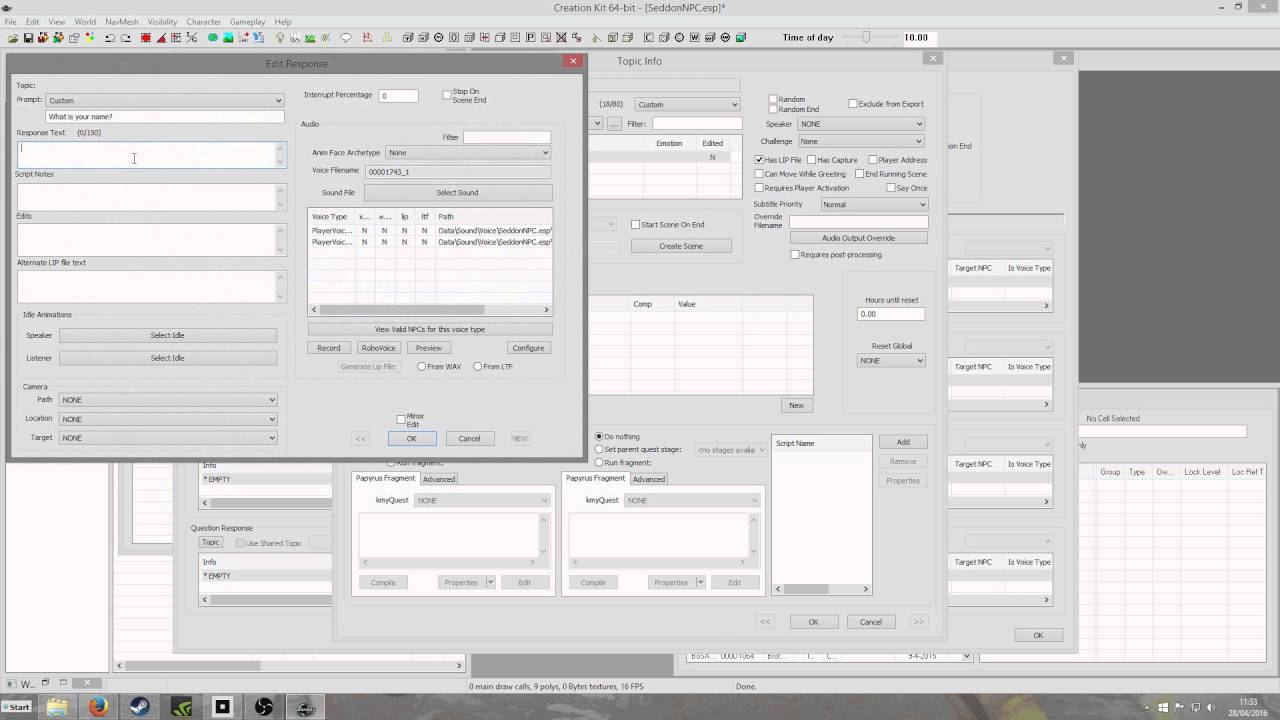Open the Windows Start button
Screen dimensions: 1280x720
pos(16,707)
